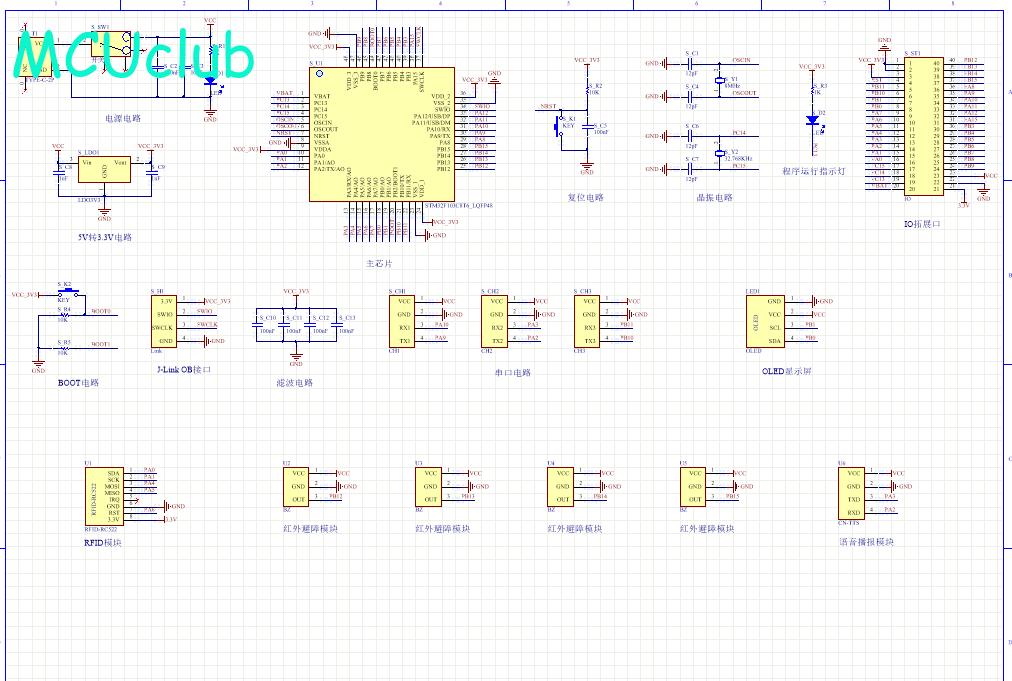The image size is (1012, 681).
Task: Click the '滤波电路' section label
Action: point(295,382)
